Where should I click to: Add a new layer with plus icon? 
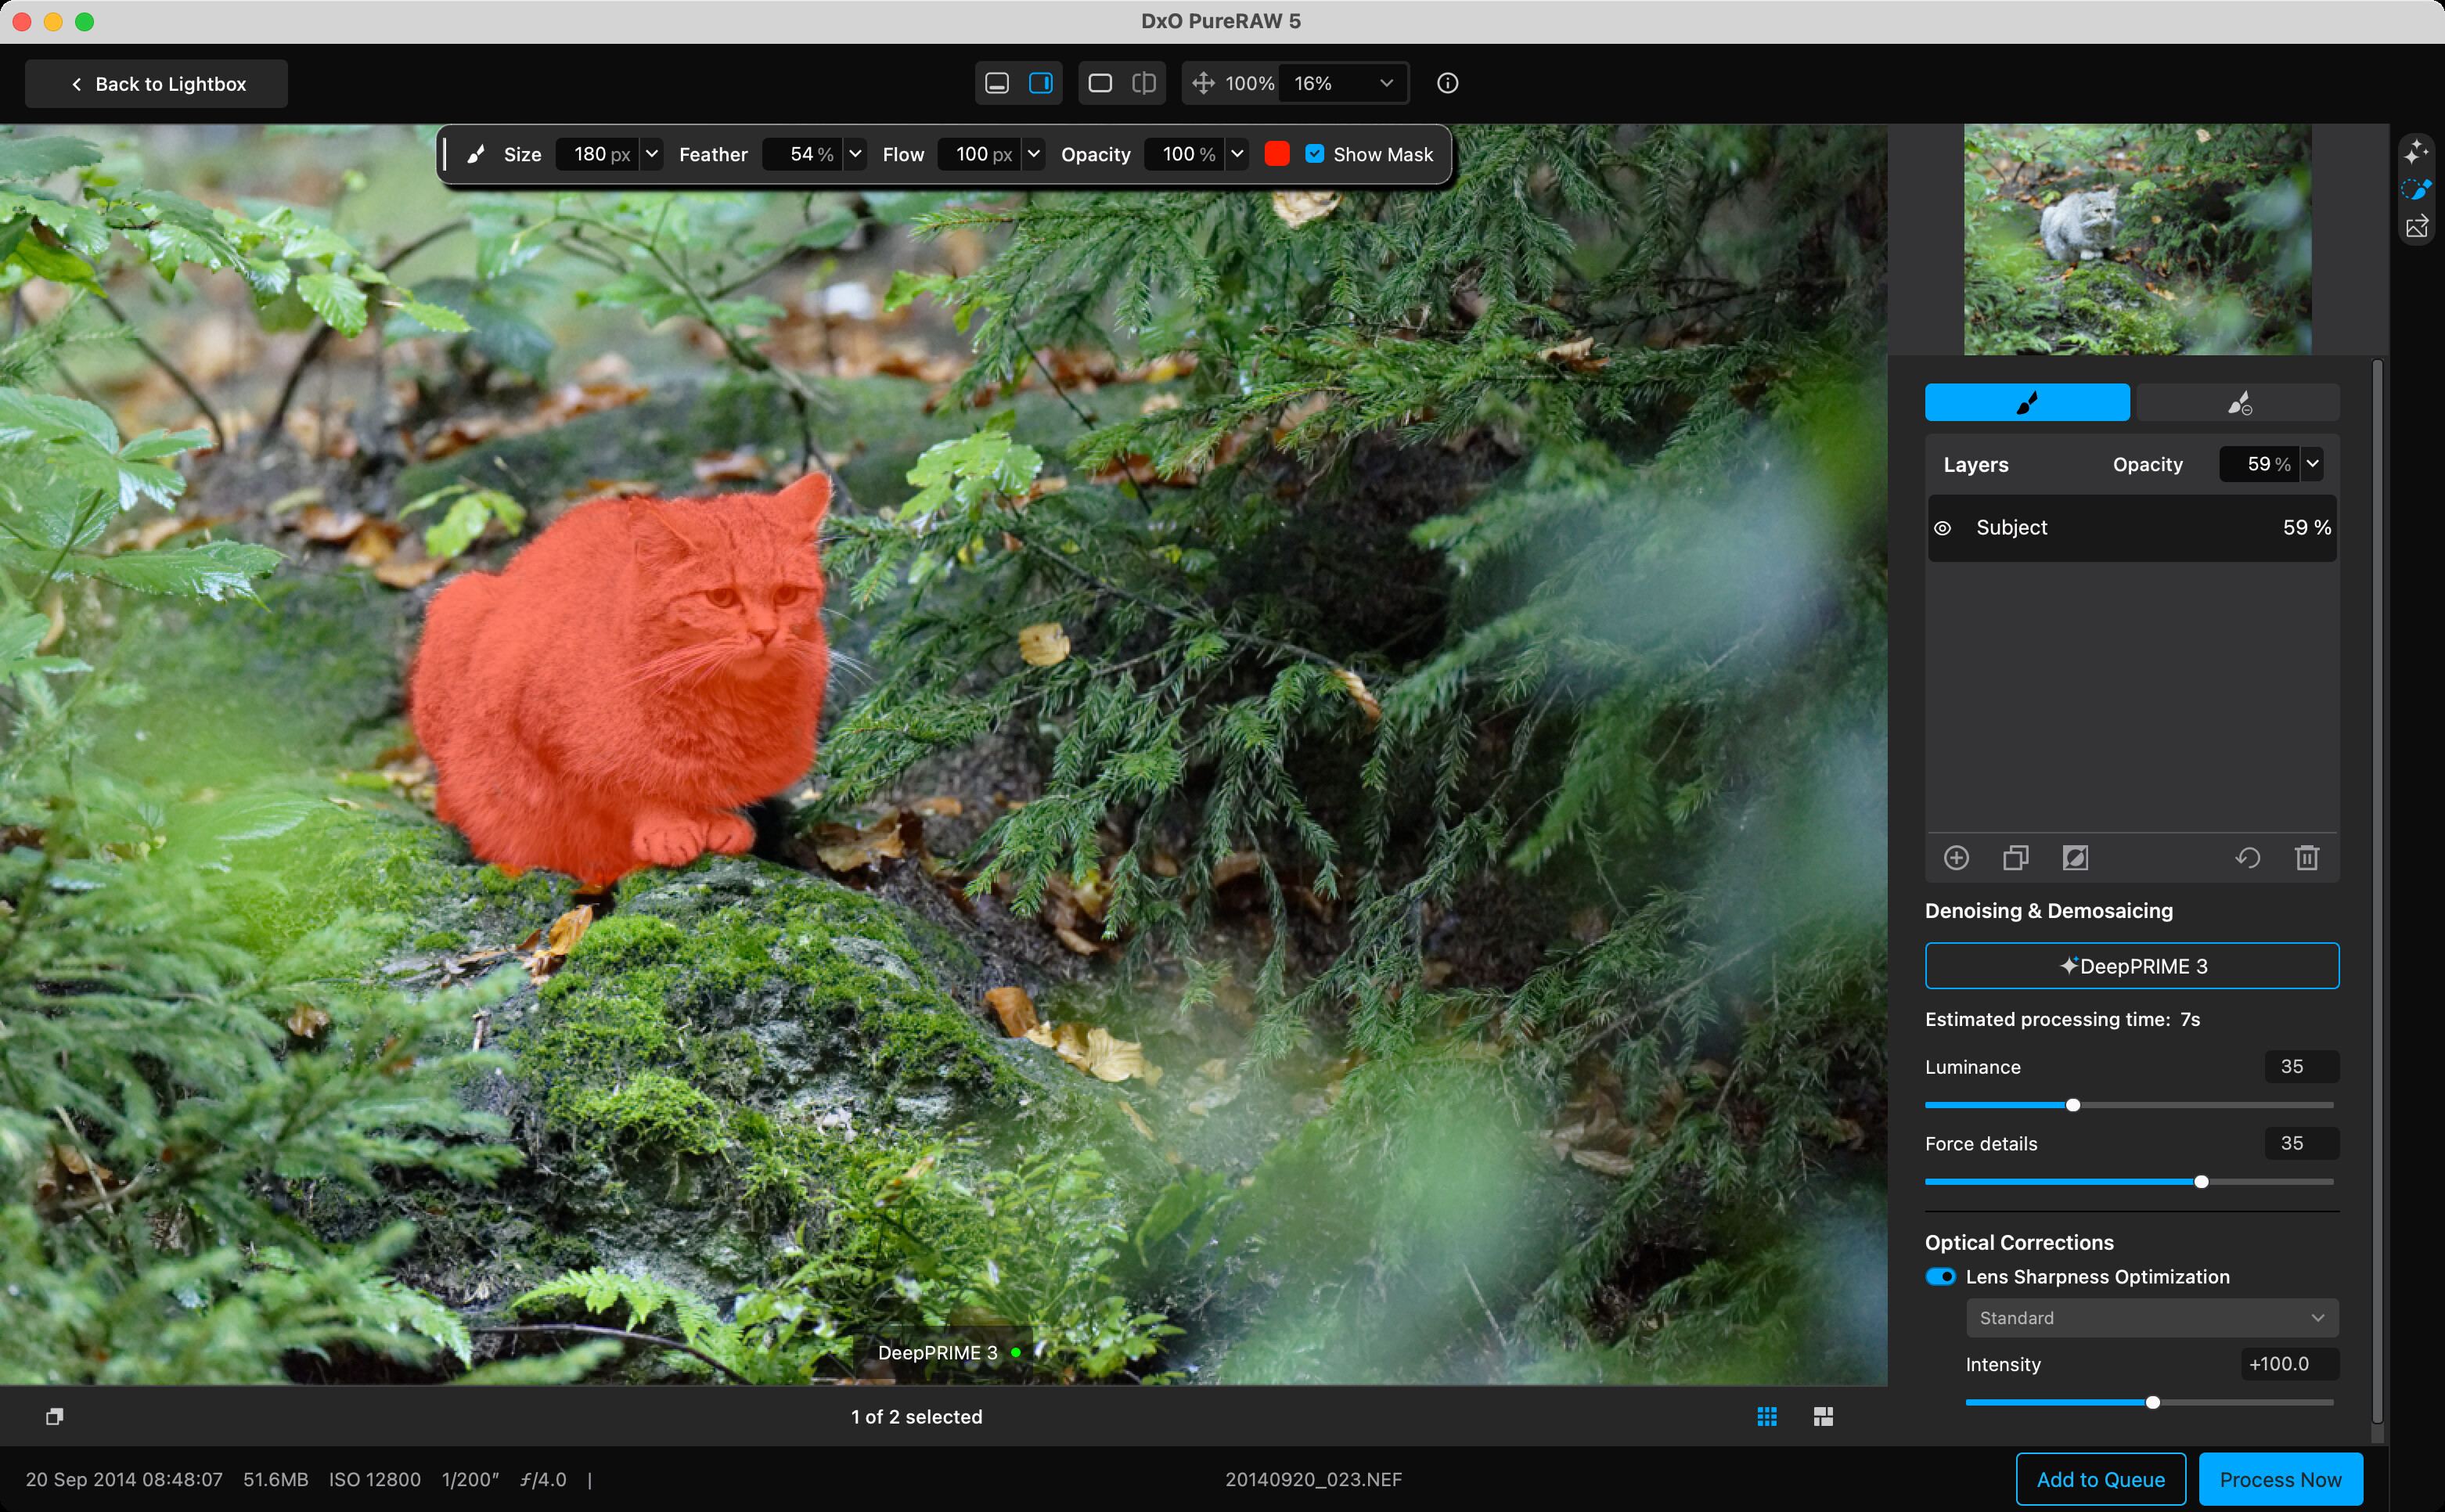1956,858
